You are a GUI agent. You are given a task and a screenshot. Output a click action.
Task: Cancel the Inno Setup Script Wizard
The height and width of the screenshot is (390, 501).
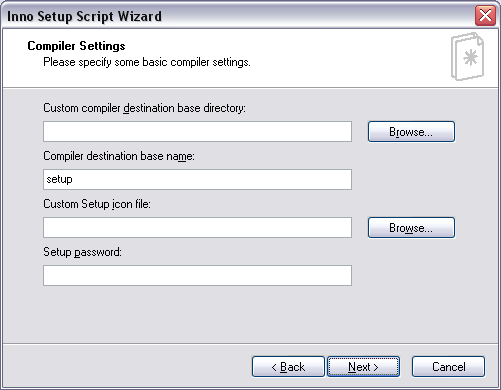pos(448,367)
